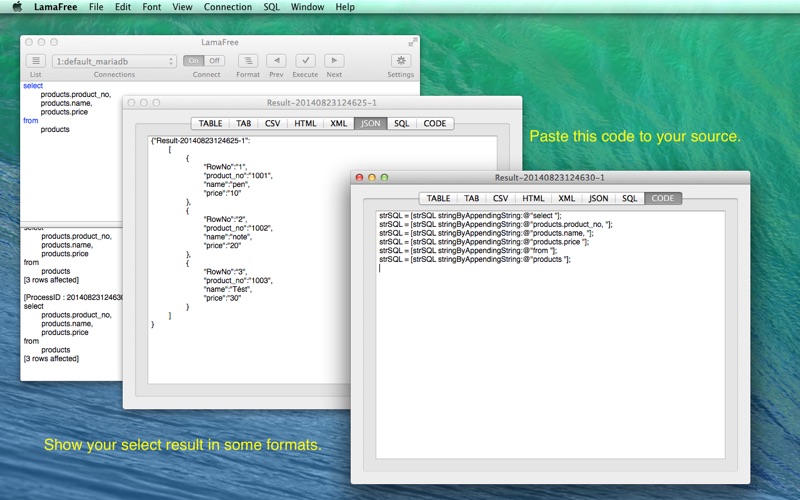Viewport: 800px width, 500px height.
Task: Click '{"Result-20140823124625-1":' JSON header line
Action: tap(201, 140)
